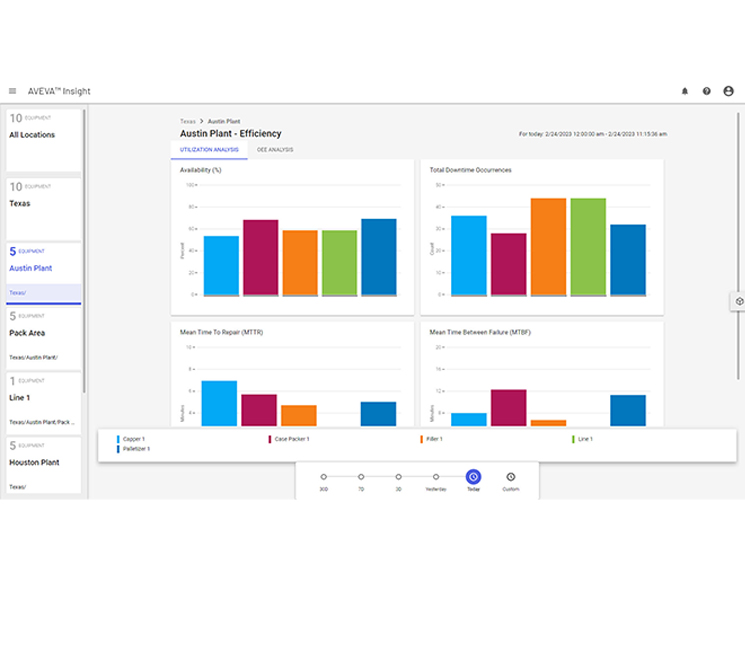This screenshot has width=745, height=650.
Task: Open the notifications bell
Action: click(685, 91)
